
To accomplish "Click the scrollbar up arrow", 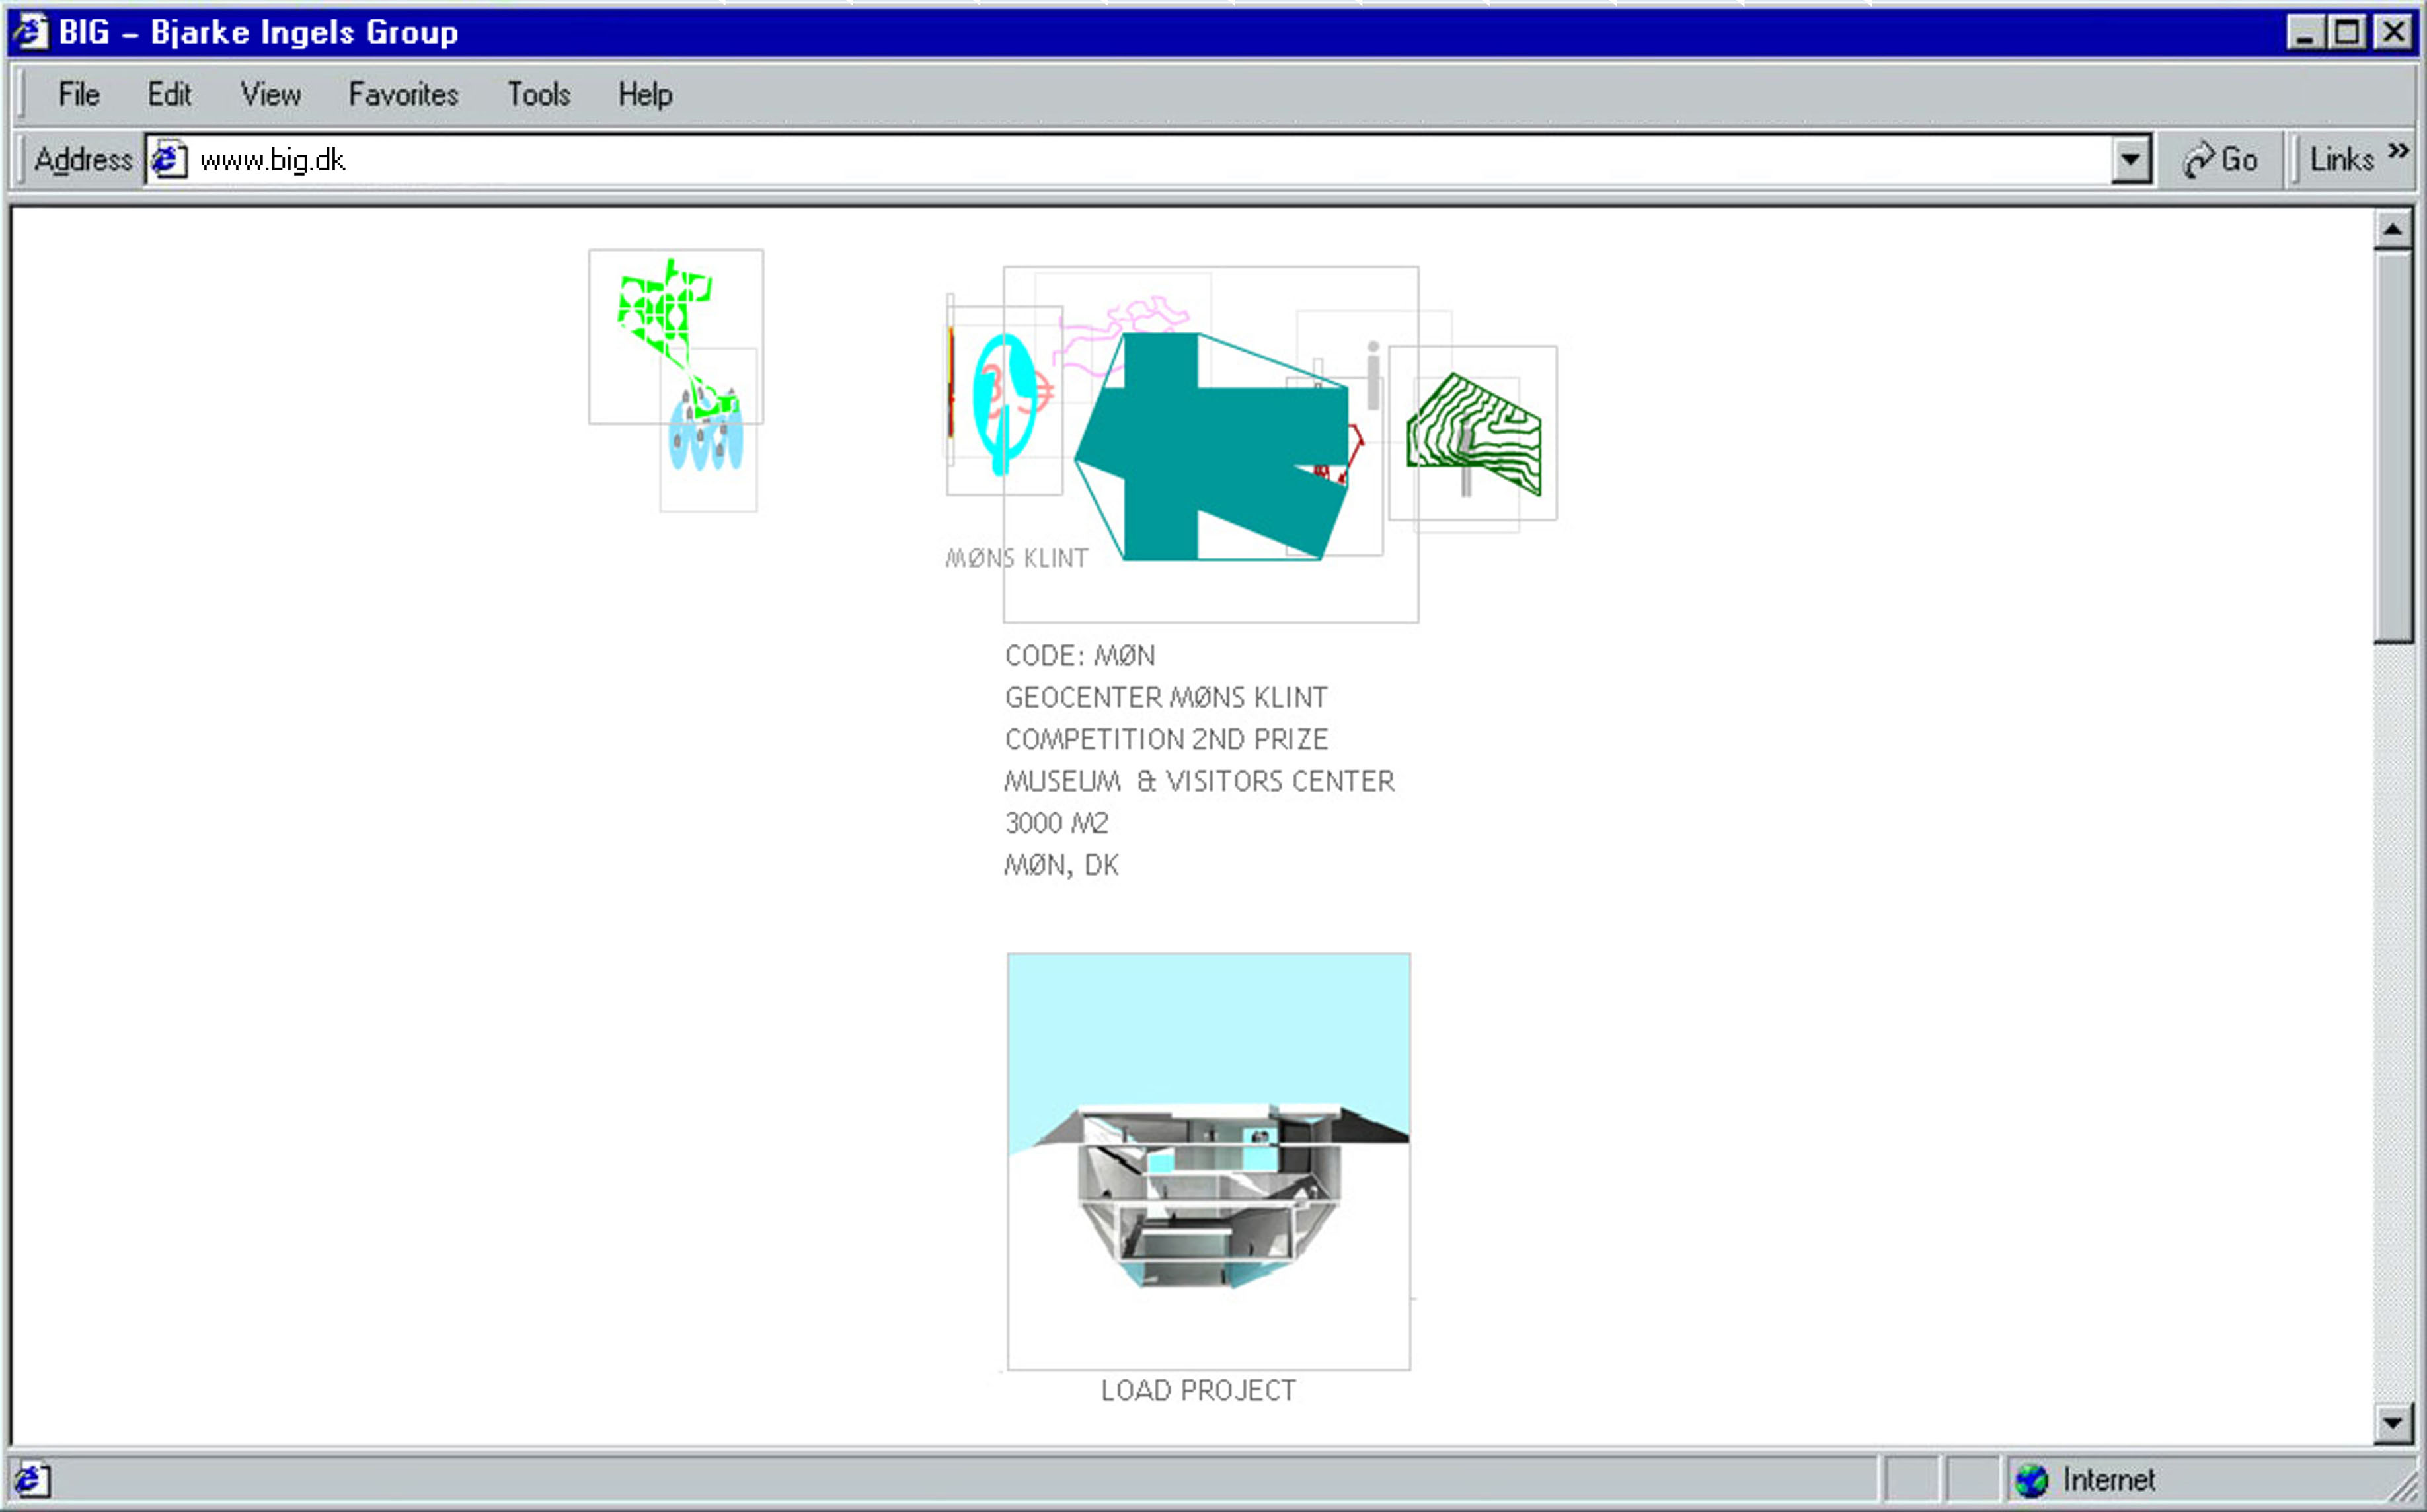I will (x=2392, y=230).
